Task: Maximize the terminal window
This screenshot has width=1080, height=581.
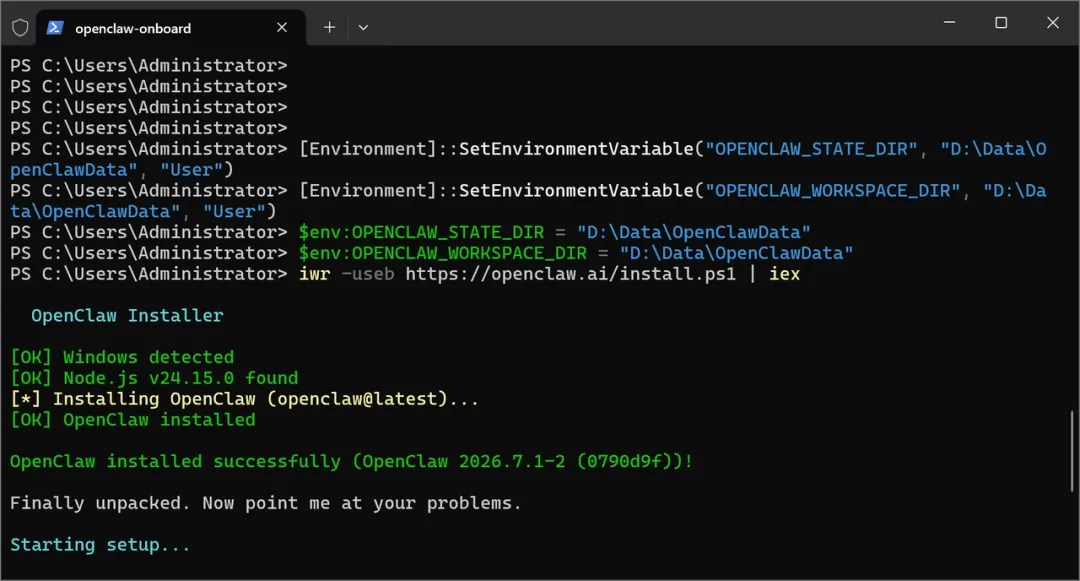Action: coord(1001,22)
